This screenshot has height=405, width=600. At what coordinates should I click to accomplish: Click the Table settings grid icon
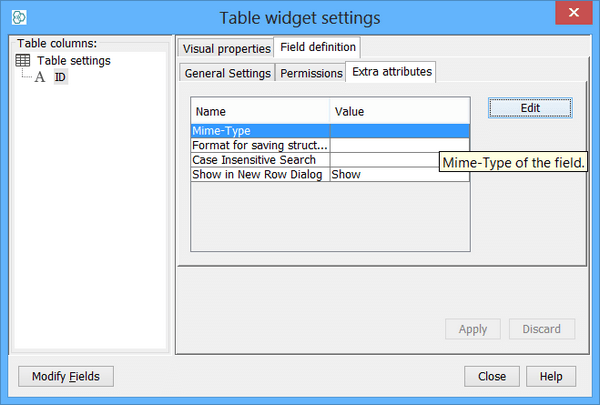click(x=23, y=61)
